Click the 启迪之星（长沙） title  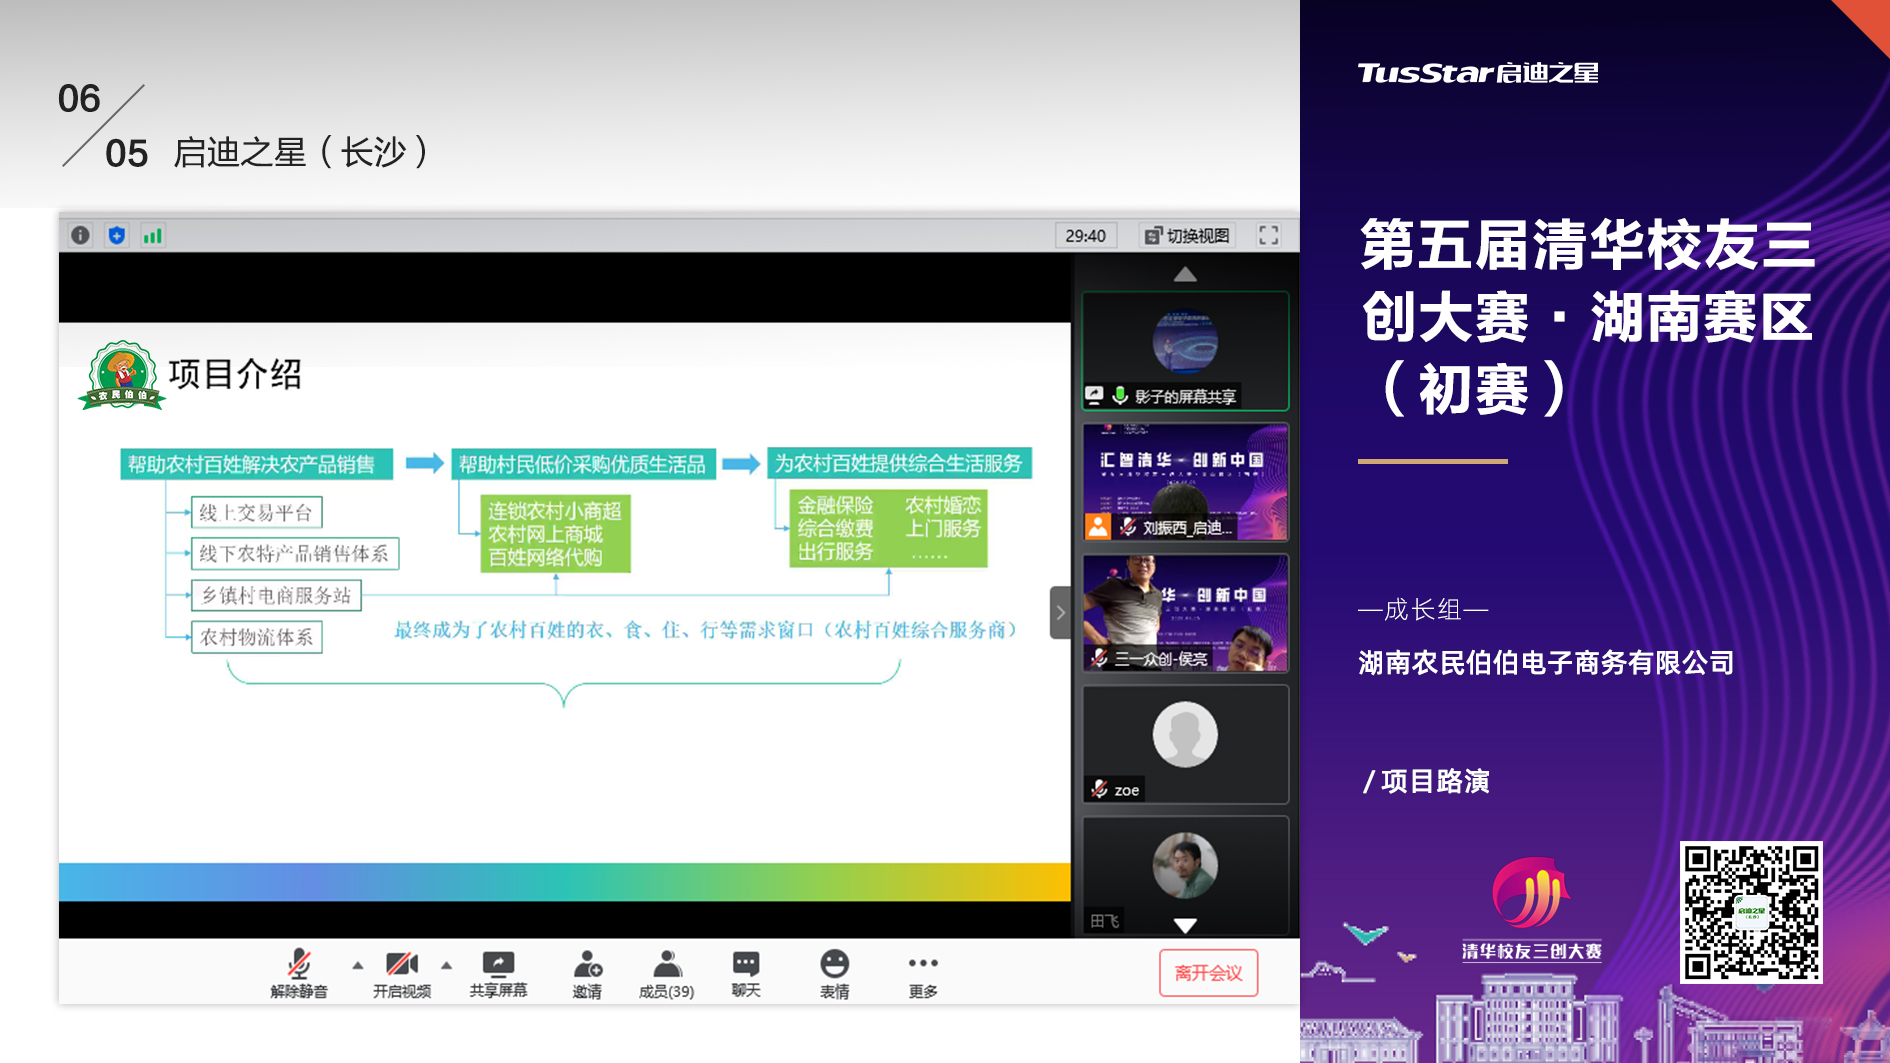[303, 152]
